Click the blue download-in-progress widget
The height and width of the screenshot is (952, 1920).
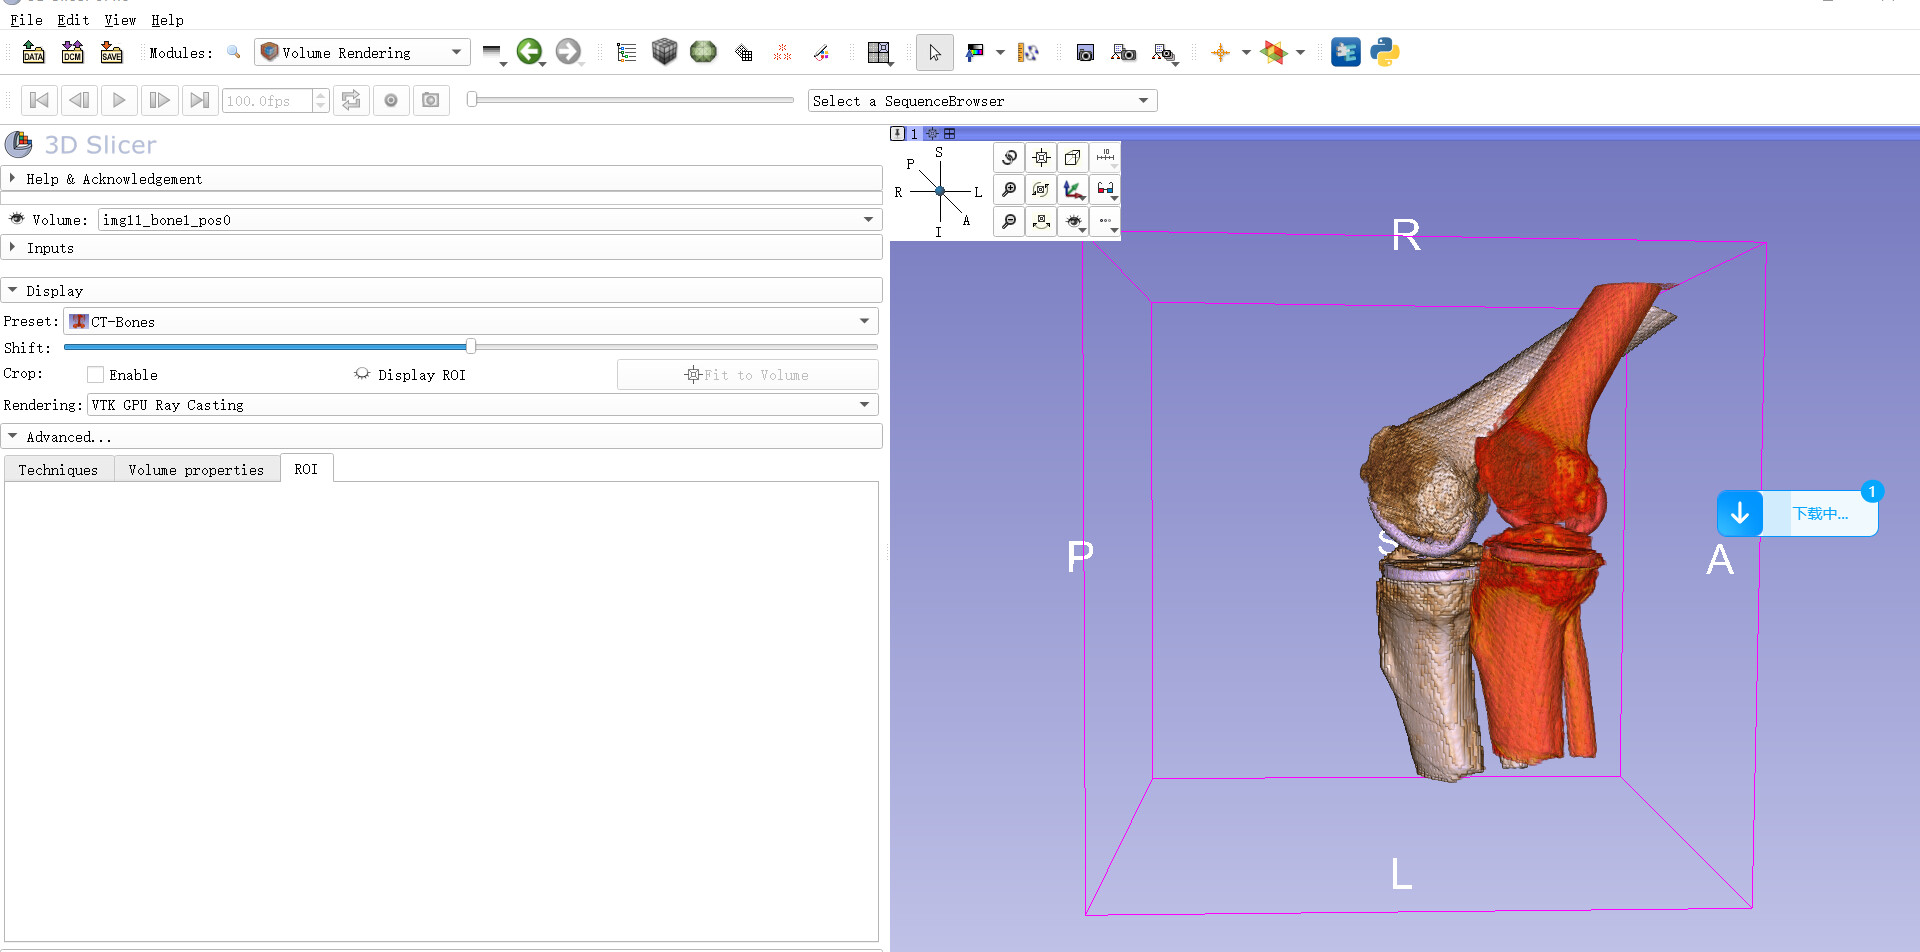(1797, 513)
